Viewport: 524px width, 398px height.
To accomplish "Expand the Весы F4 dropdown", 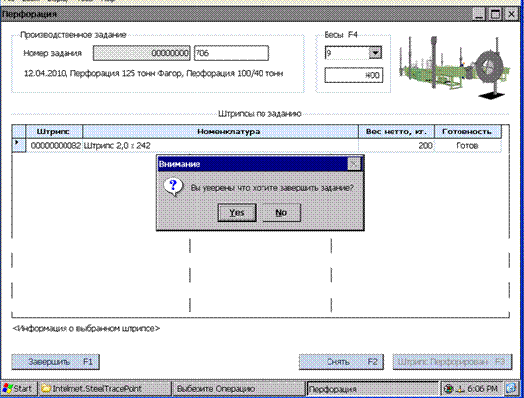I will click(375, 52).
